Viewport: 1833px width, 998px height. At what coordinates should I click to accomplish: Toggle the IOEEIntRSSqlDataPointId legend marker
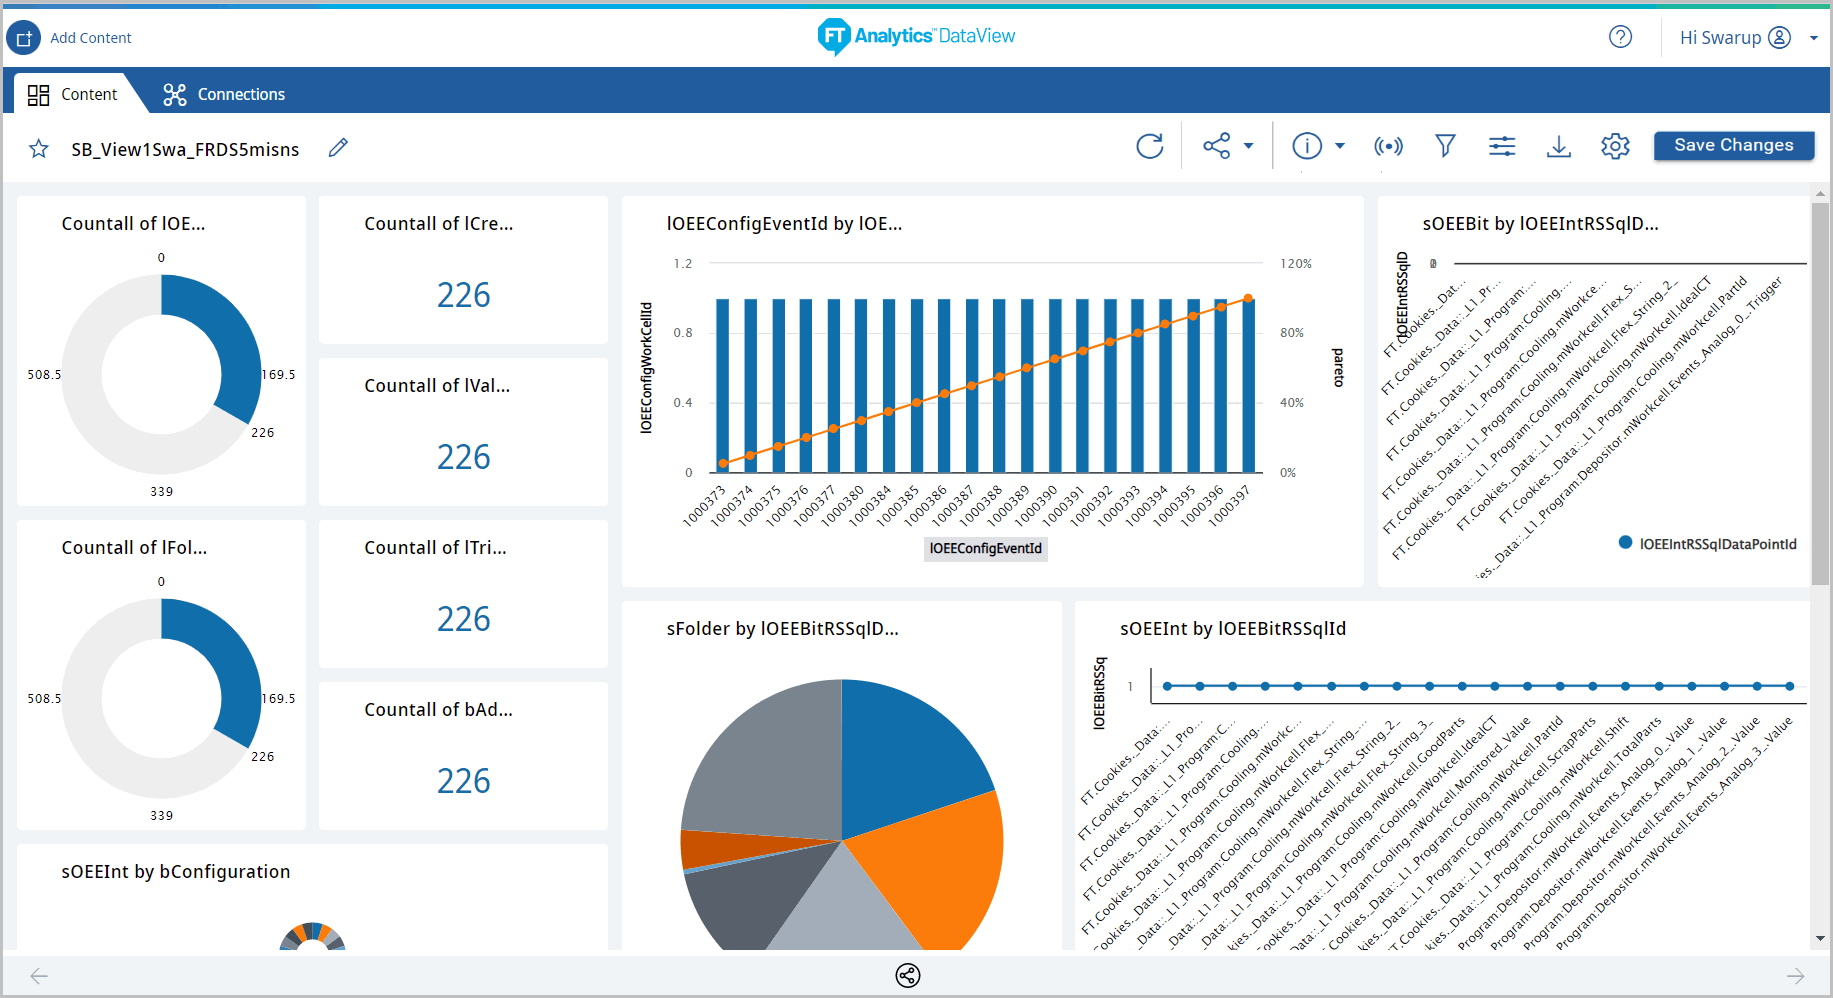coord(1626,543)
